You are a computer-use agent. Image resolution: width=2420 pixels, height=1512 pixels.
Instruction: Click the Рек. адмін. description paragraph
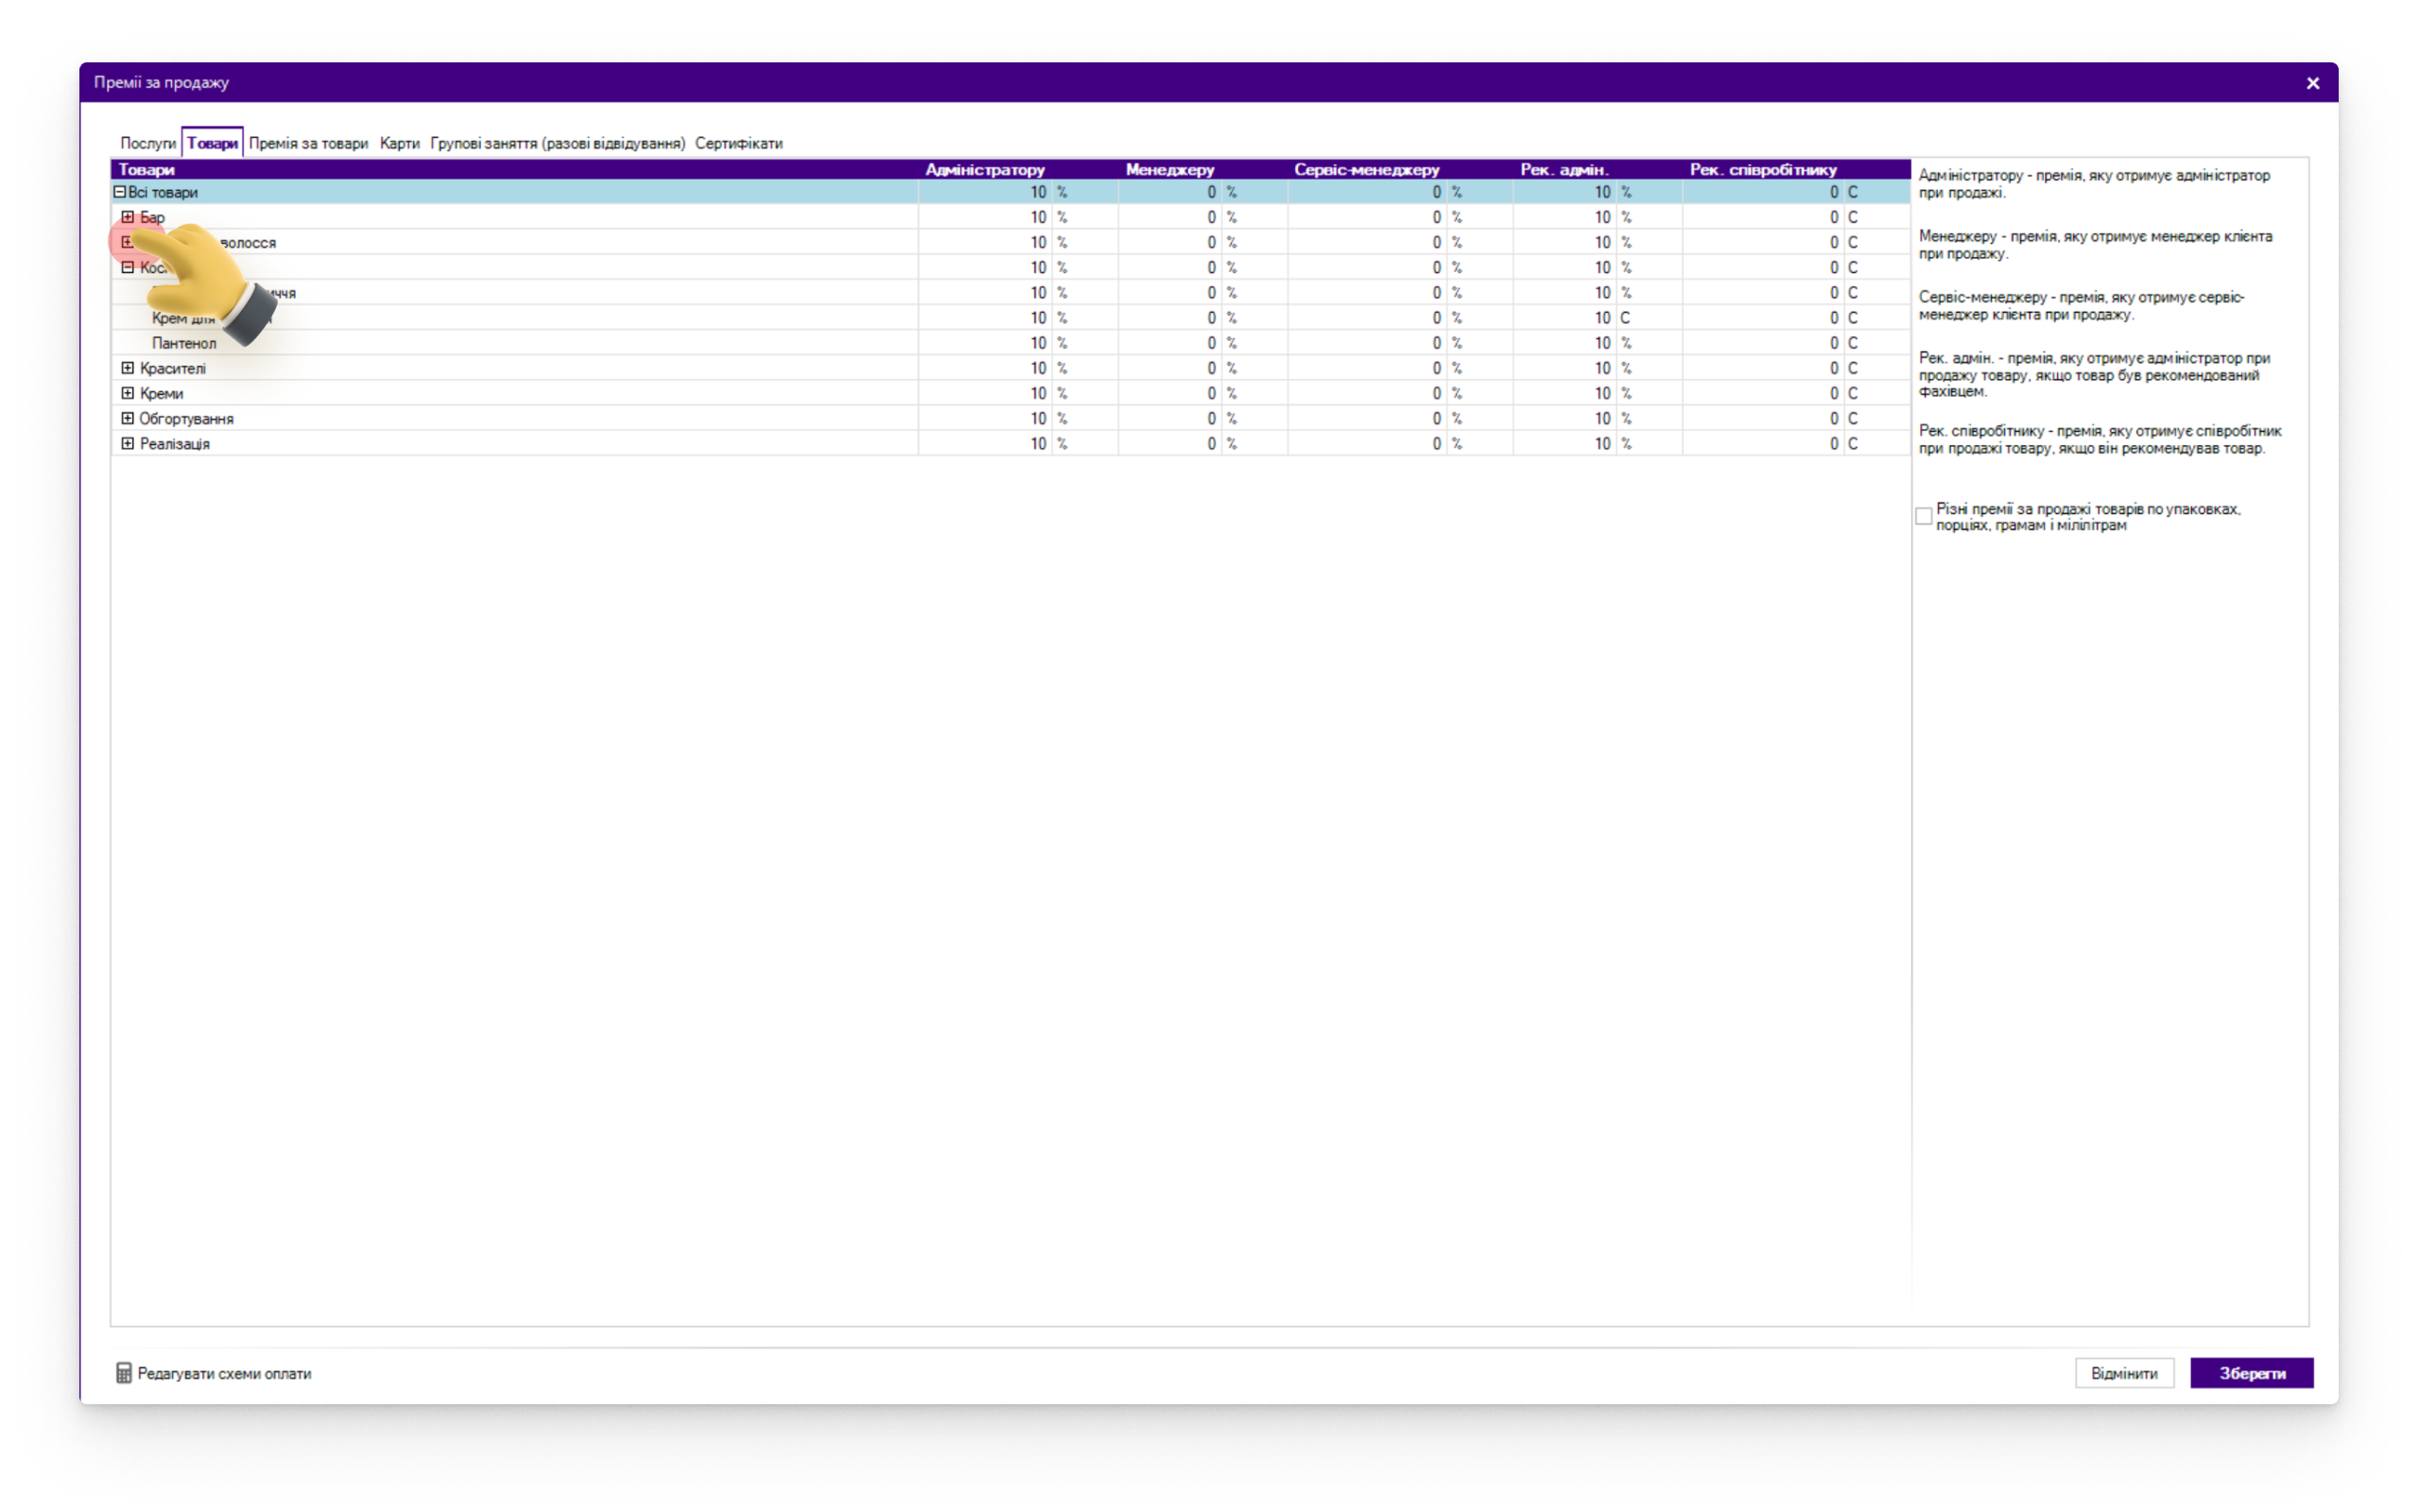tap(2094, 375)
